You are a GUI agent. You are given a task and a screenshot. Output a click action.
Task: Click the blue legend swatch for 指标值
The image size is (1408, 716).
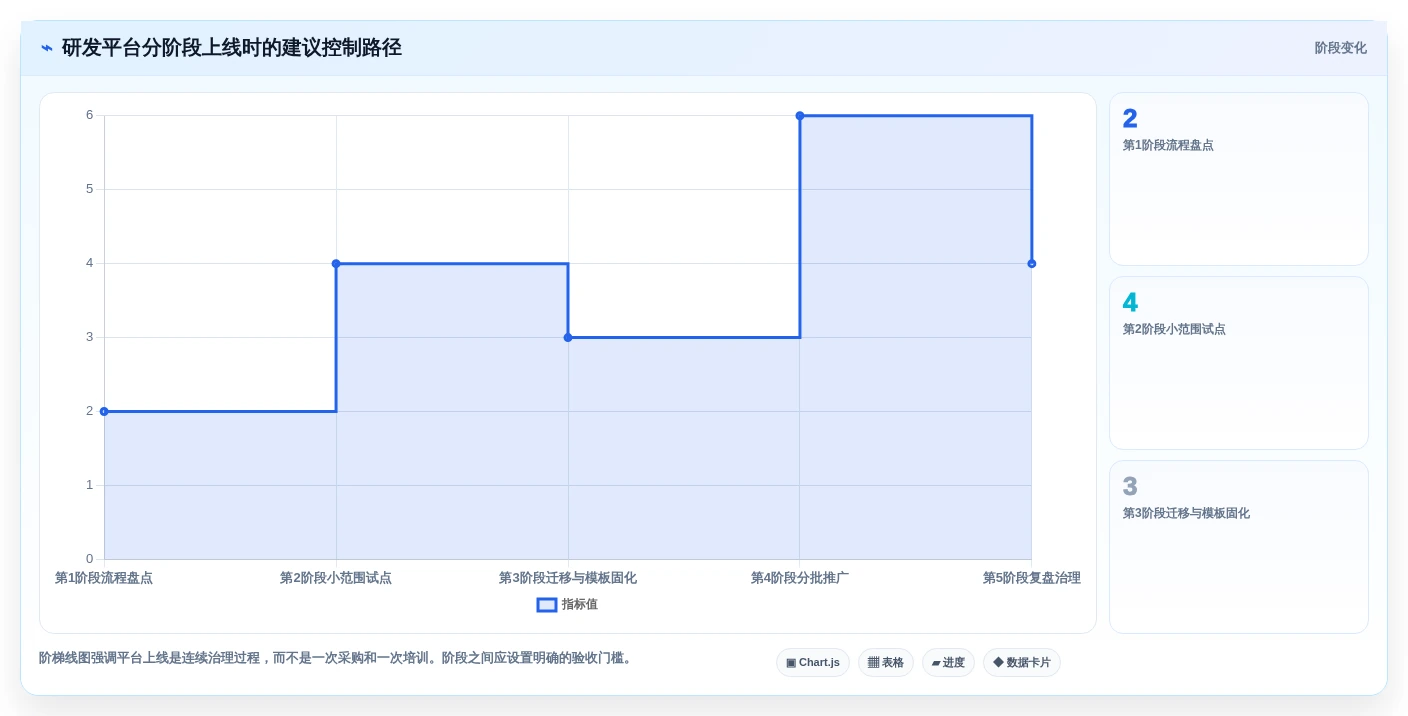pyautogui.click(x=547, y=604)
